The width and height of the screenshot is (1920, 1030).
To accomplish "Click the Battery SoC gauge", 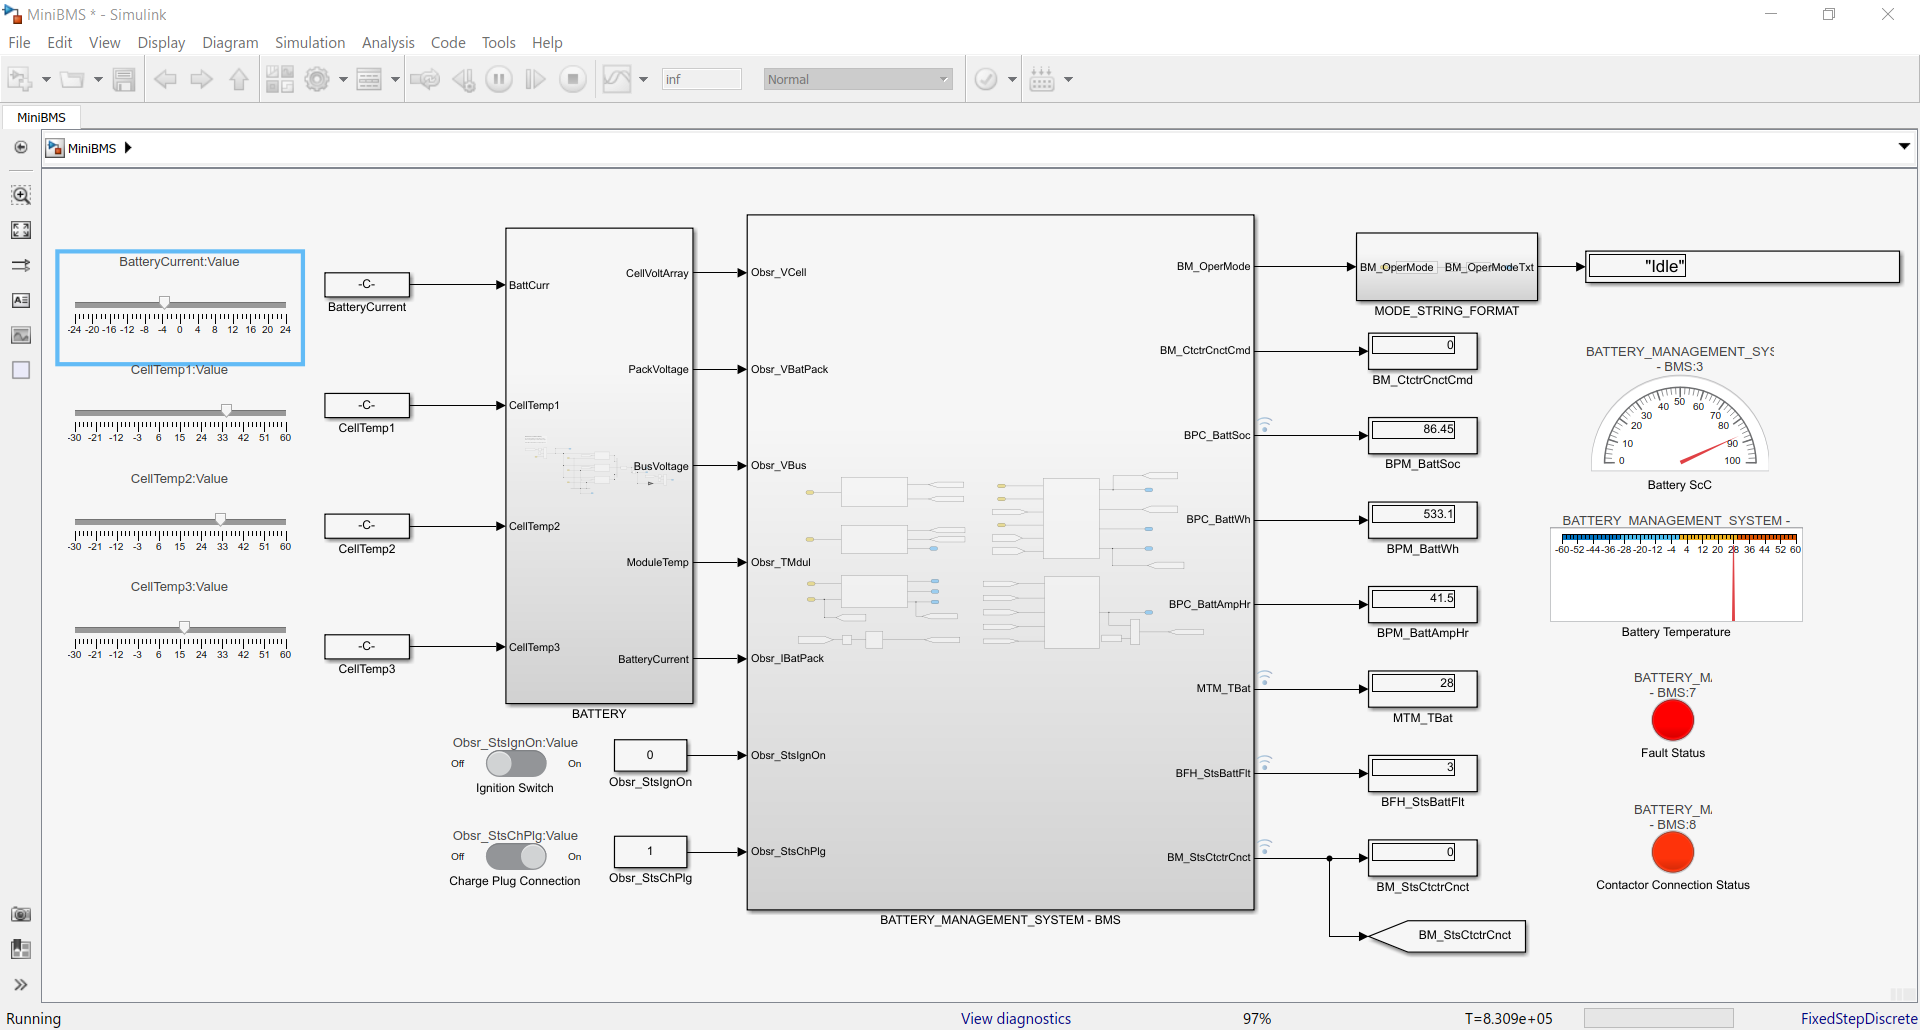I will tap(1680, 425).
